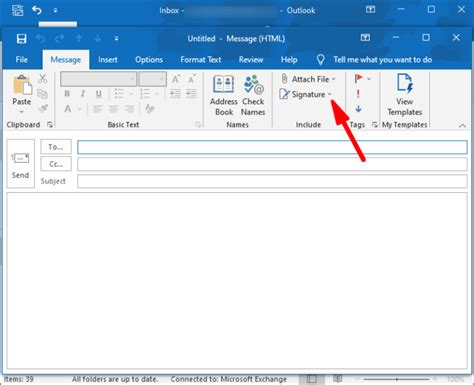Switch to the Format Text tab
Image resolution: width=474 pixels, height=385 pixels.
pyautogui.click(x=201, y=60)
